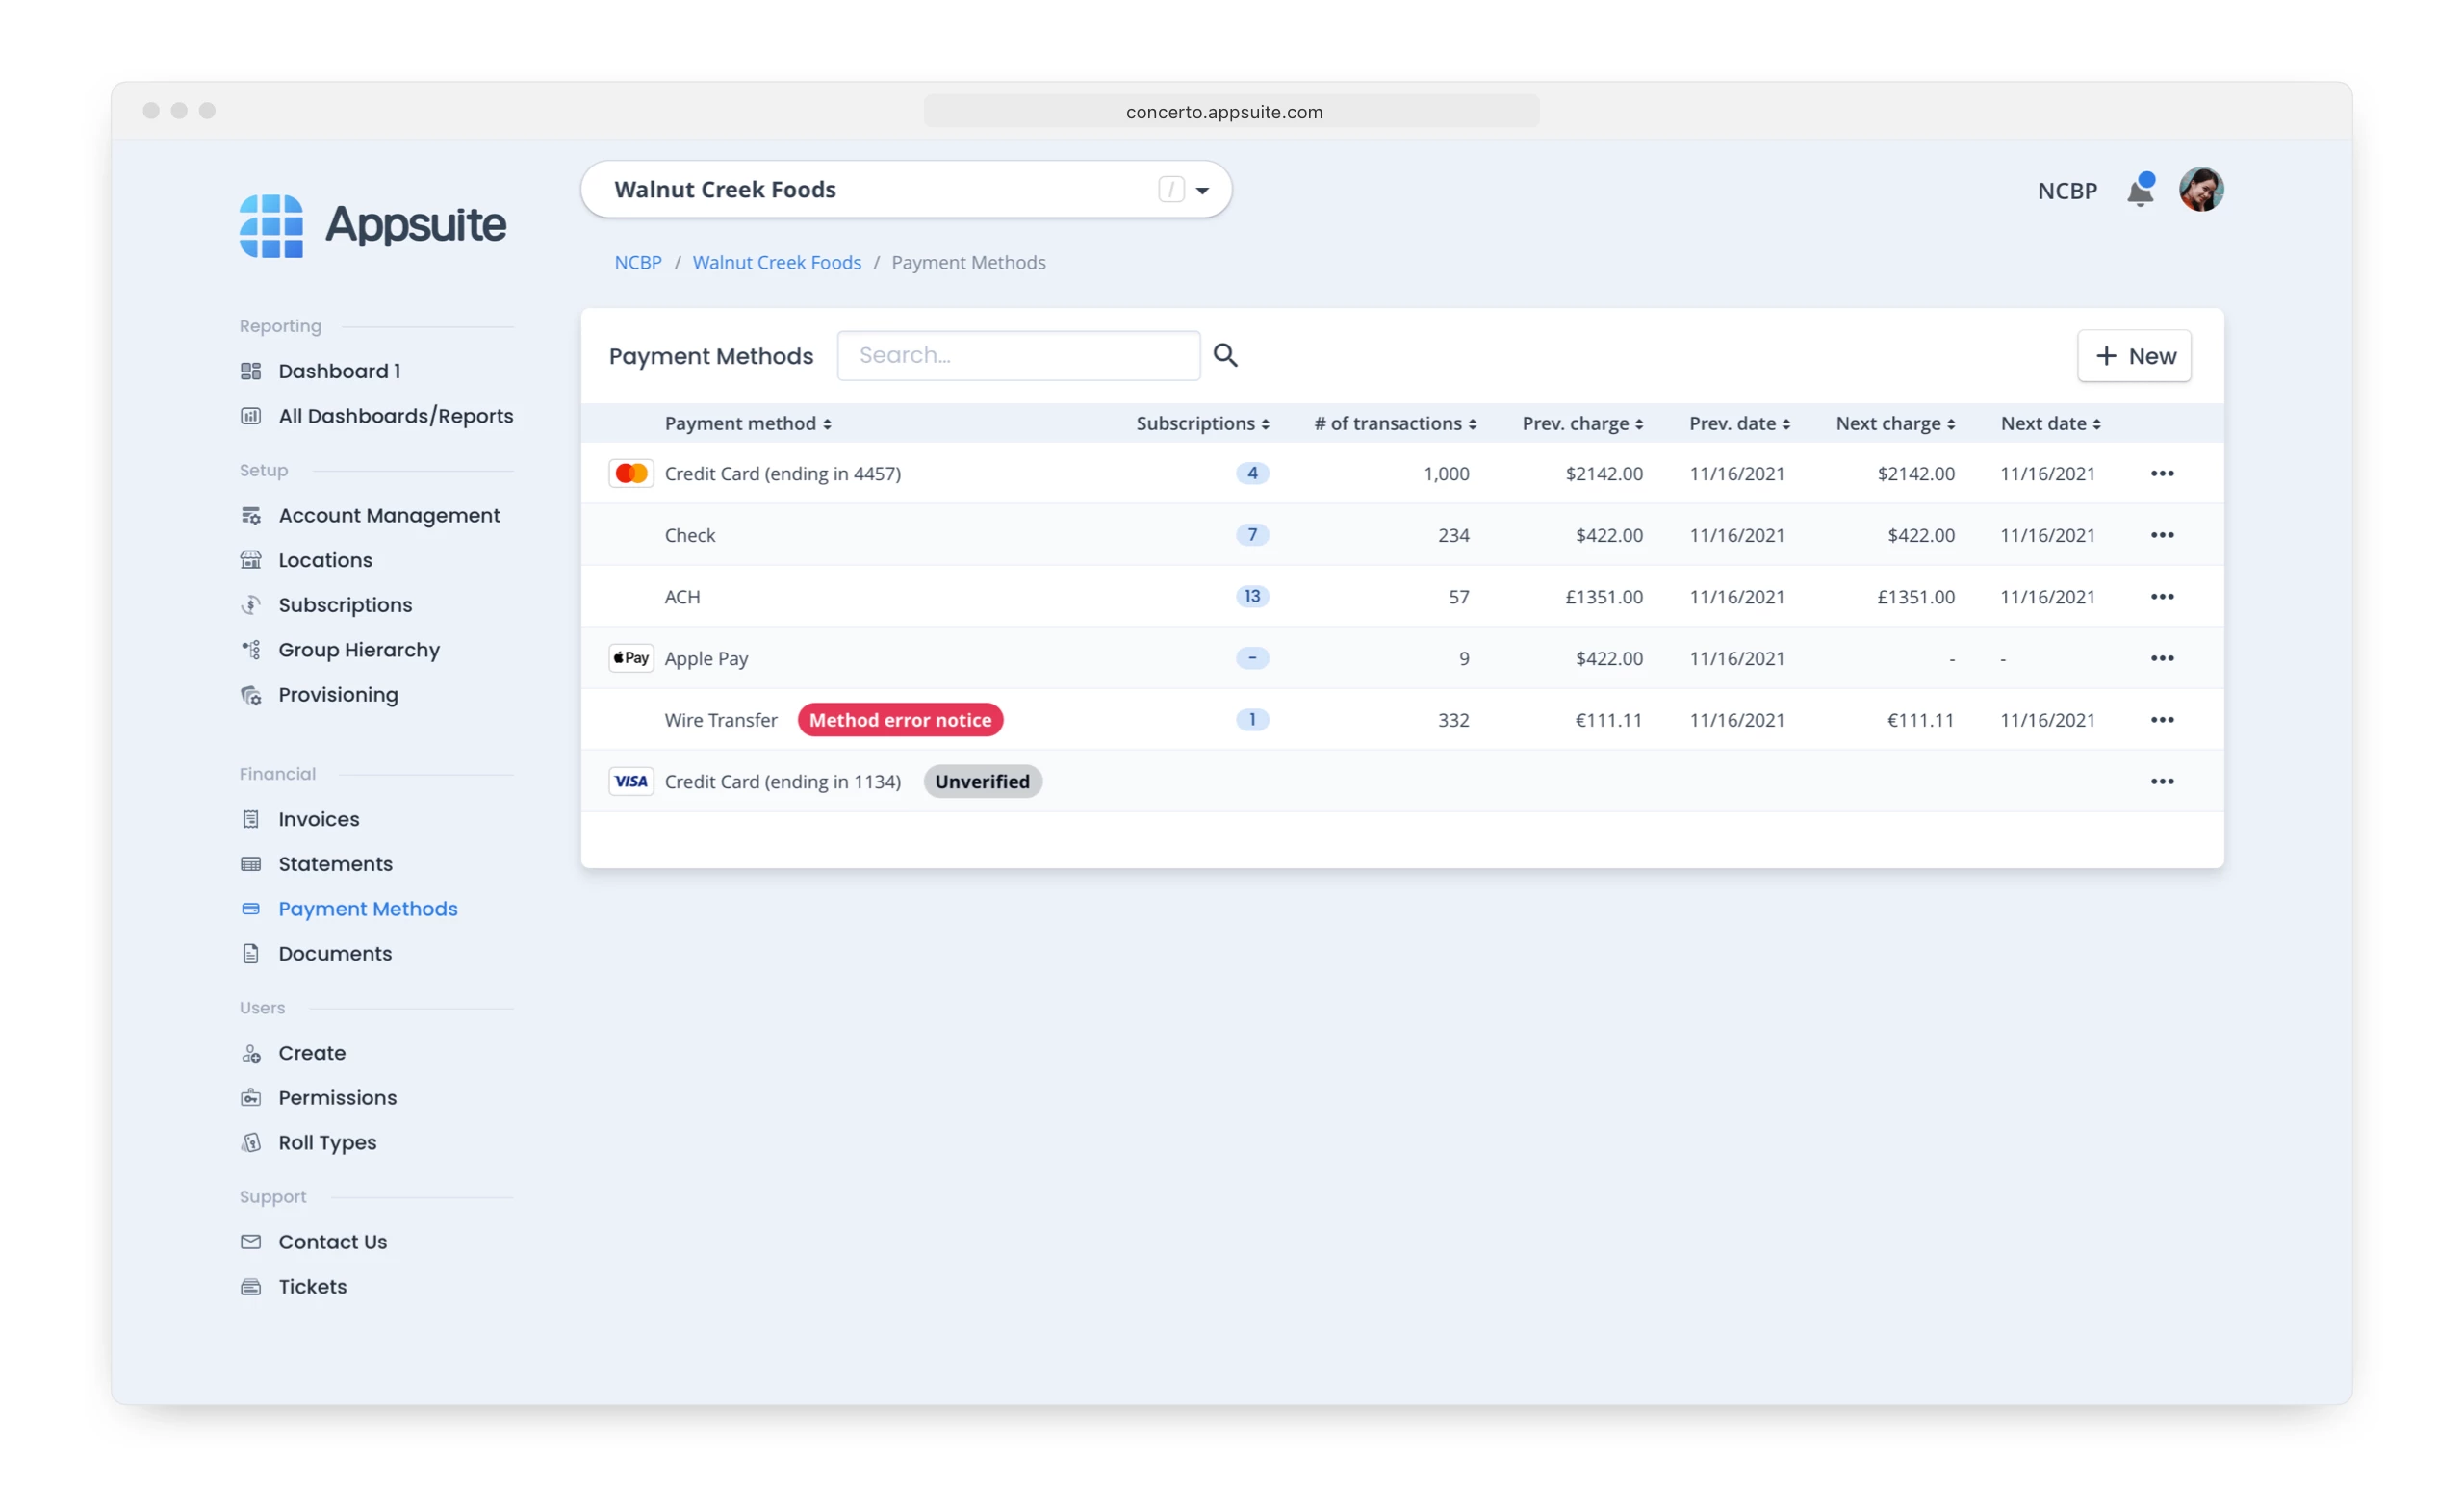Click the Mastercard icon on card 4457
Viewport: 2464px width, 1512px height.
(x=631, y=473)
